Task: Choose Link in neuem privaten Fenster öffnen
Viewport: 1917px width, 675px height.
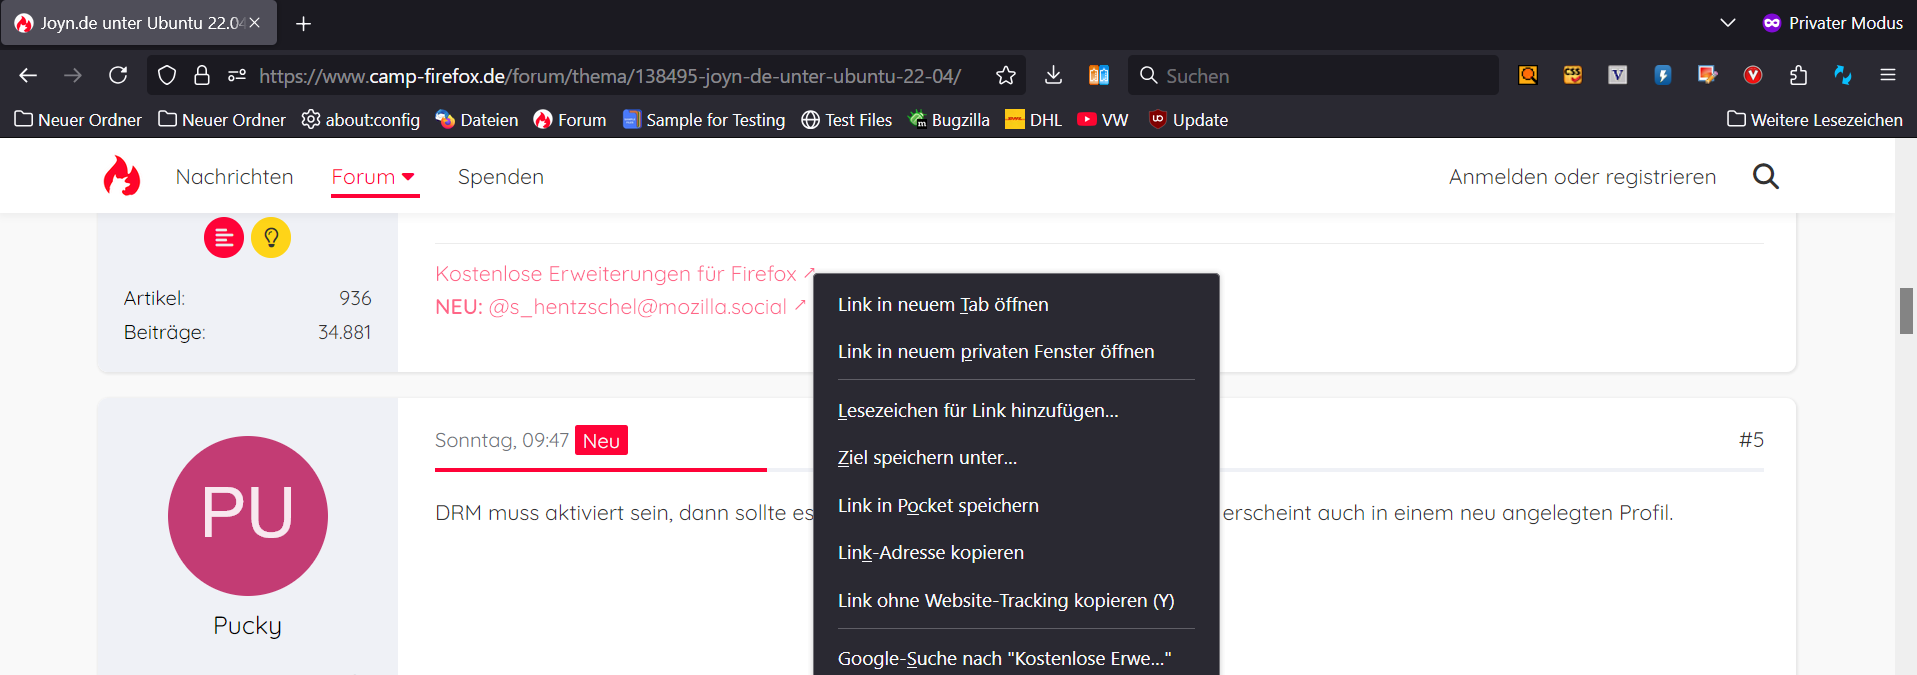Action: pos(1016,351)
